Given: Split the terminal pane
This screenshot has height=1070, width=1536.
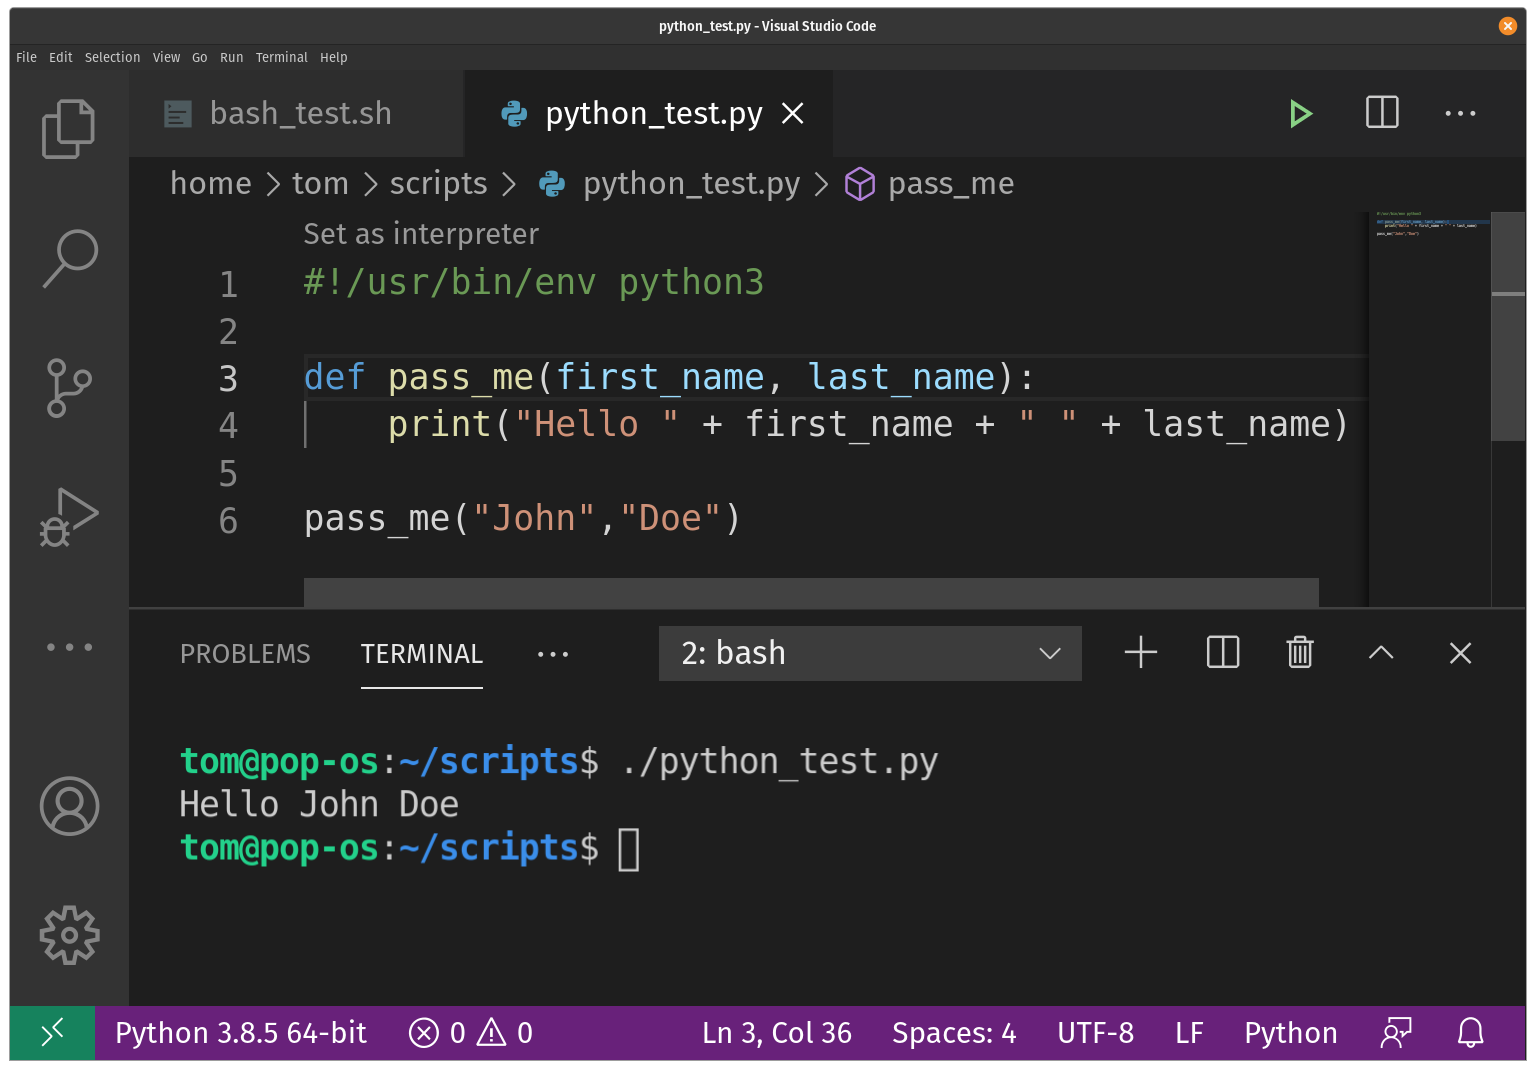Looking at the screenshot, I should [1222, 653].
